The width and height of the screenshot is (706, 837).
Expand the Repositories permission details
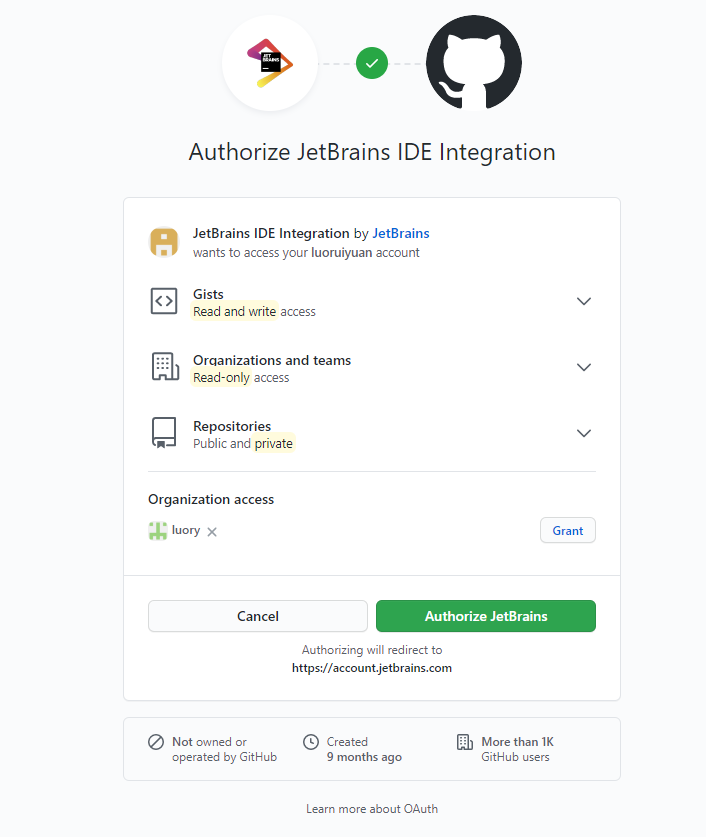pos(584,433)
